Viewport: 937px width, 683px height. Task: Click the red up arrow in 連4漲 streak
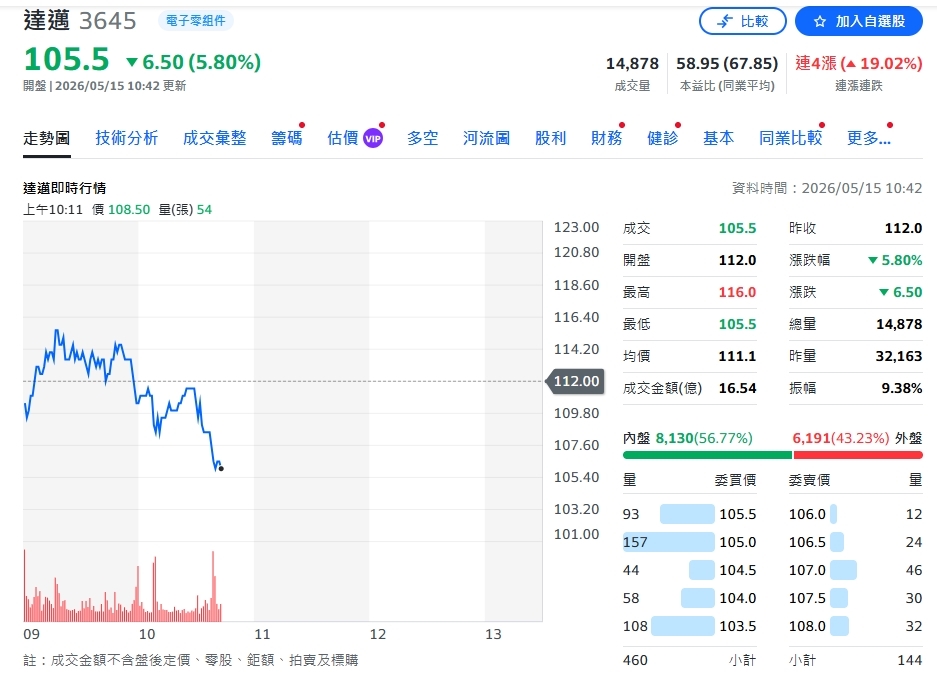click(x=851, y=64)
